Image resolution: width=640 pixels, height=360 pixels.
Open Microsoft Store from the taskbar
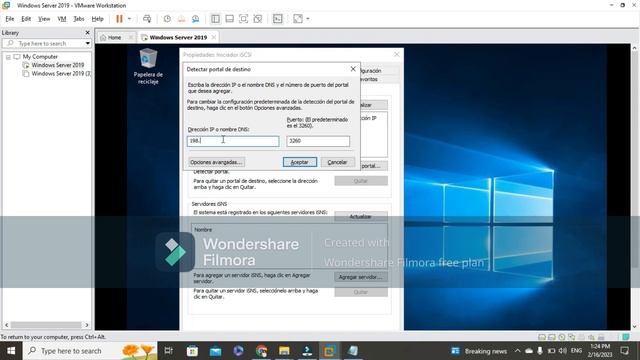pos(192,351)
